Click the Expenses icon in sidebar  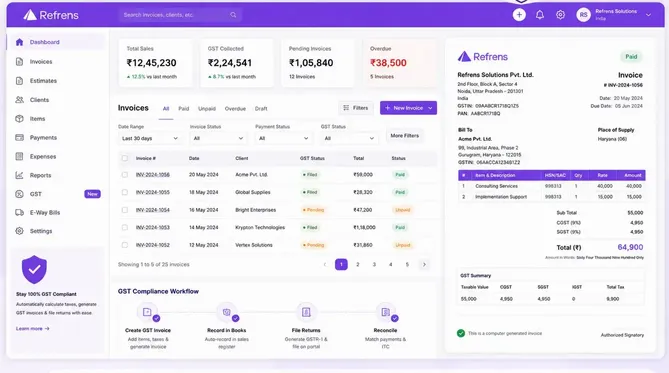pos(19,156)
